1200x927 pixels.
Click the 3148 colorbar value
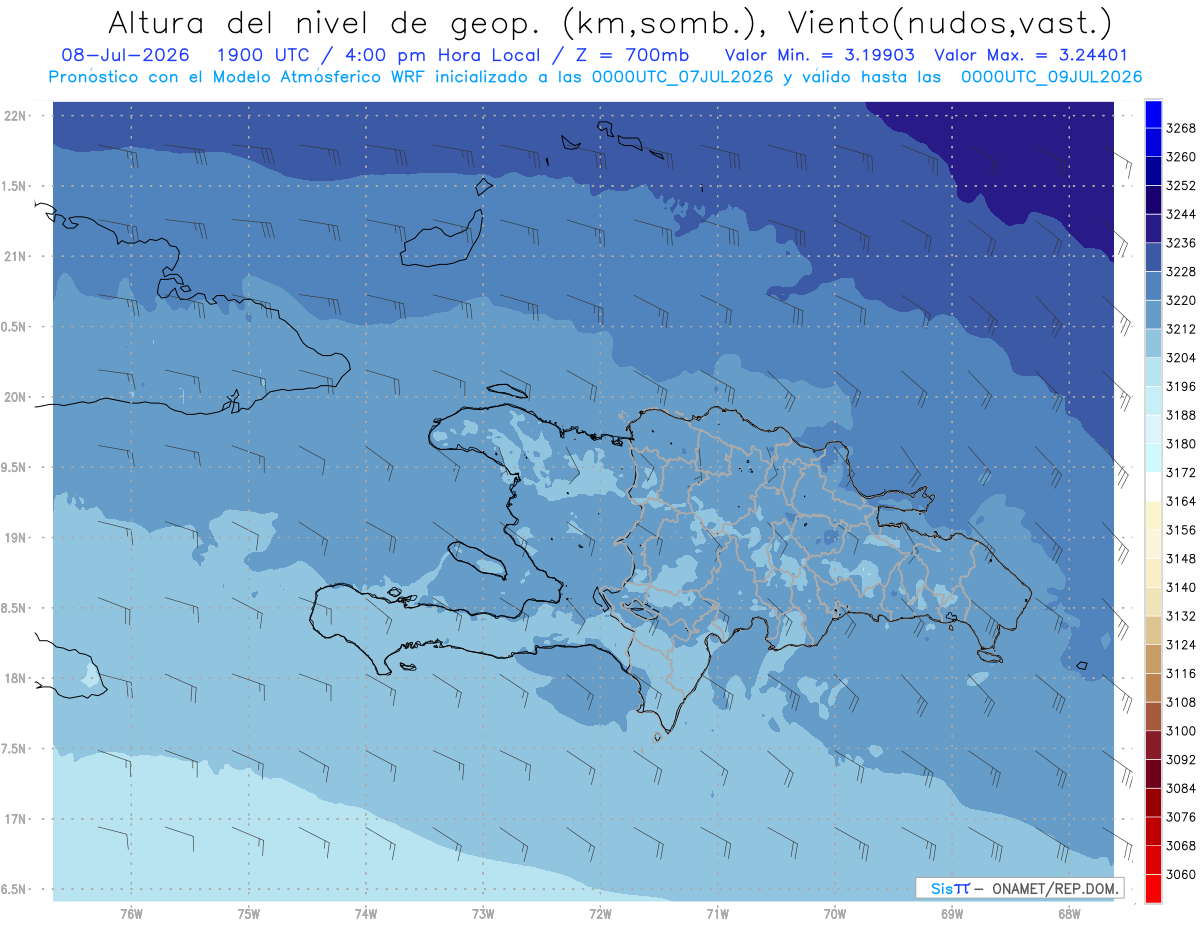tap(1181, 558)
